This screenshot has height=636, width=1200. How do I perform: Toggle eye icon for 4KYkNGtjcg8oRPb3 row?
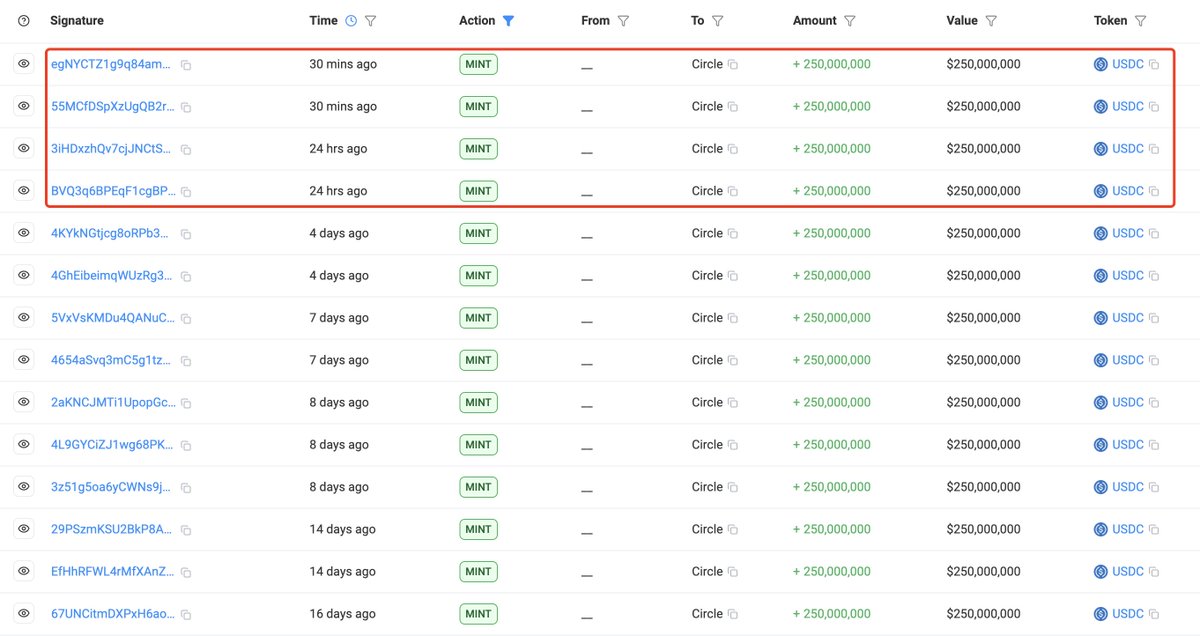pyautogui.click(x=24, y=233)
